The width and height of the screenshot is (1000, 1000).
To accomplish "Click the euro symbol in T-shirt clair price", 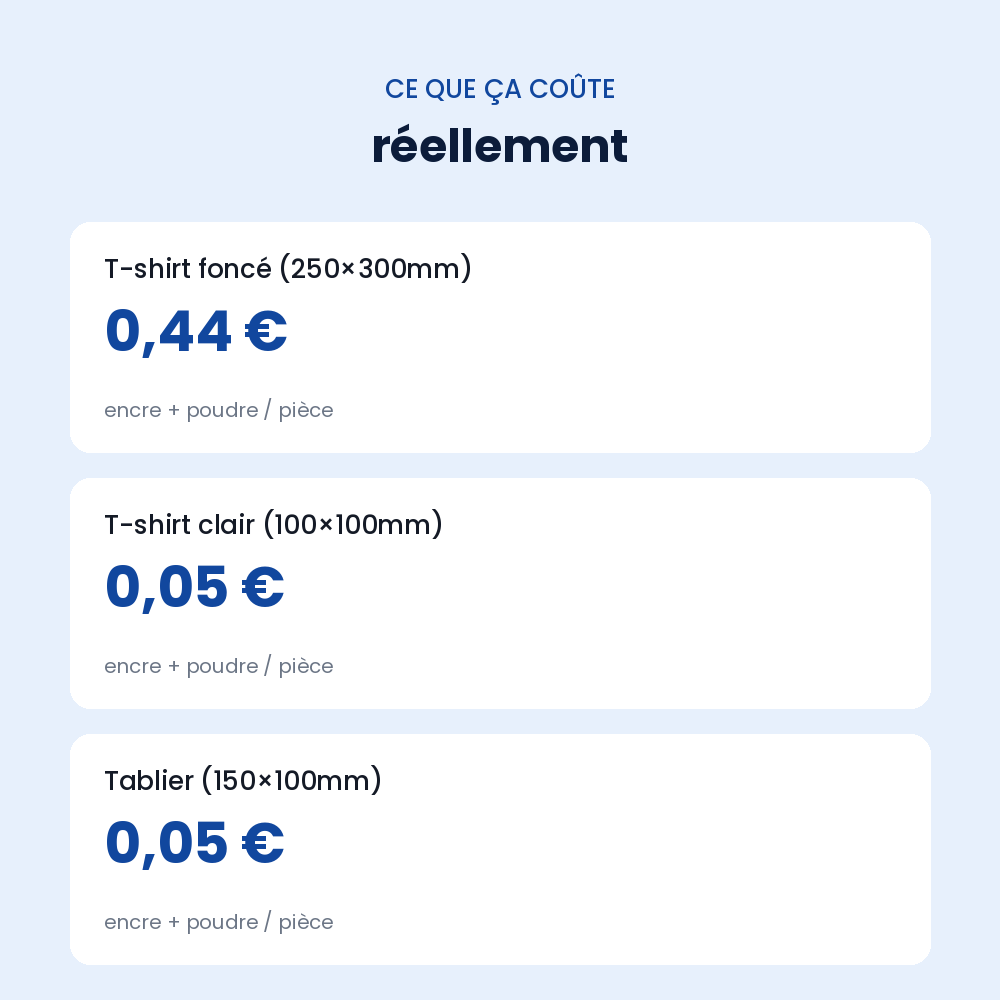I will point(263,587).
